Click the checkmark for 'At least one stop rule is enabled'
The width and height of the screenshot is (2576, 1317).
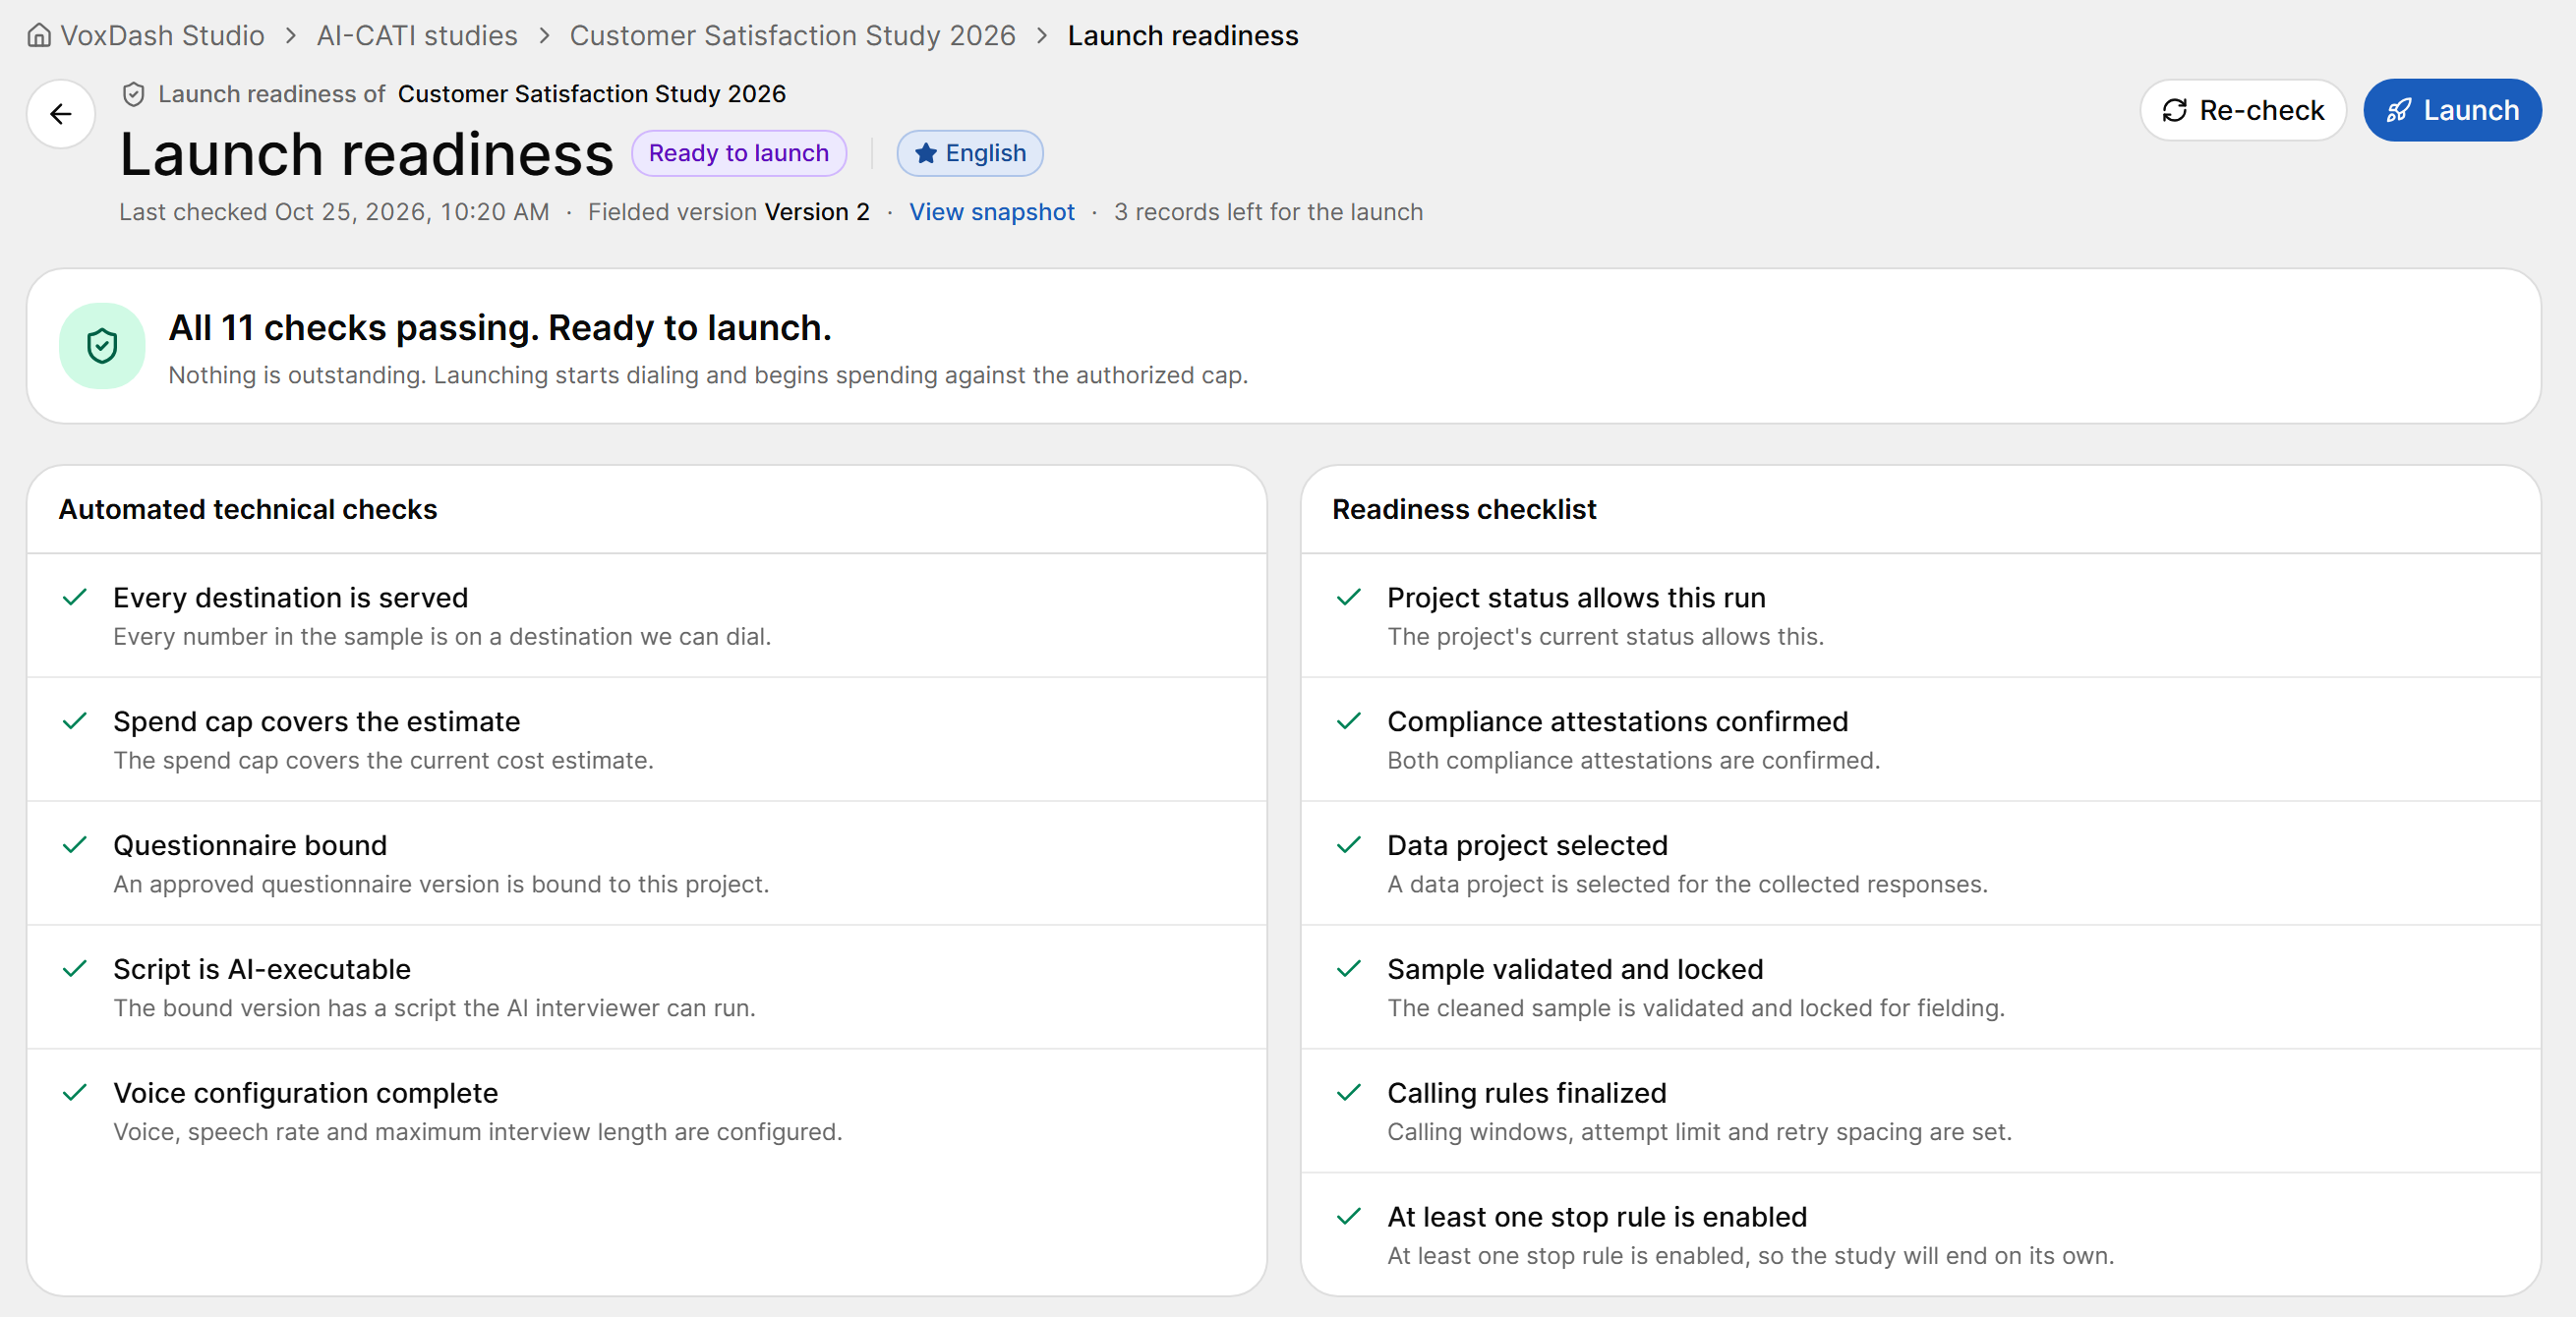tap(1349, 1217)
